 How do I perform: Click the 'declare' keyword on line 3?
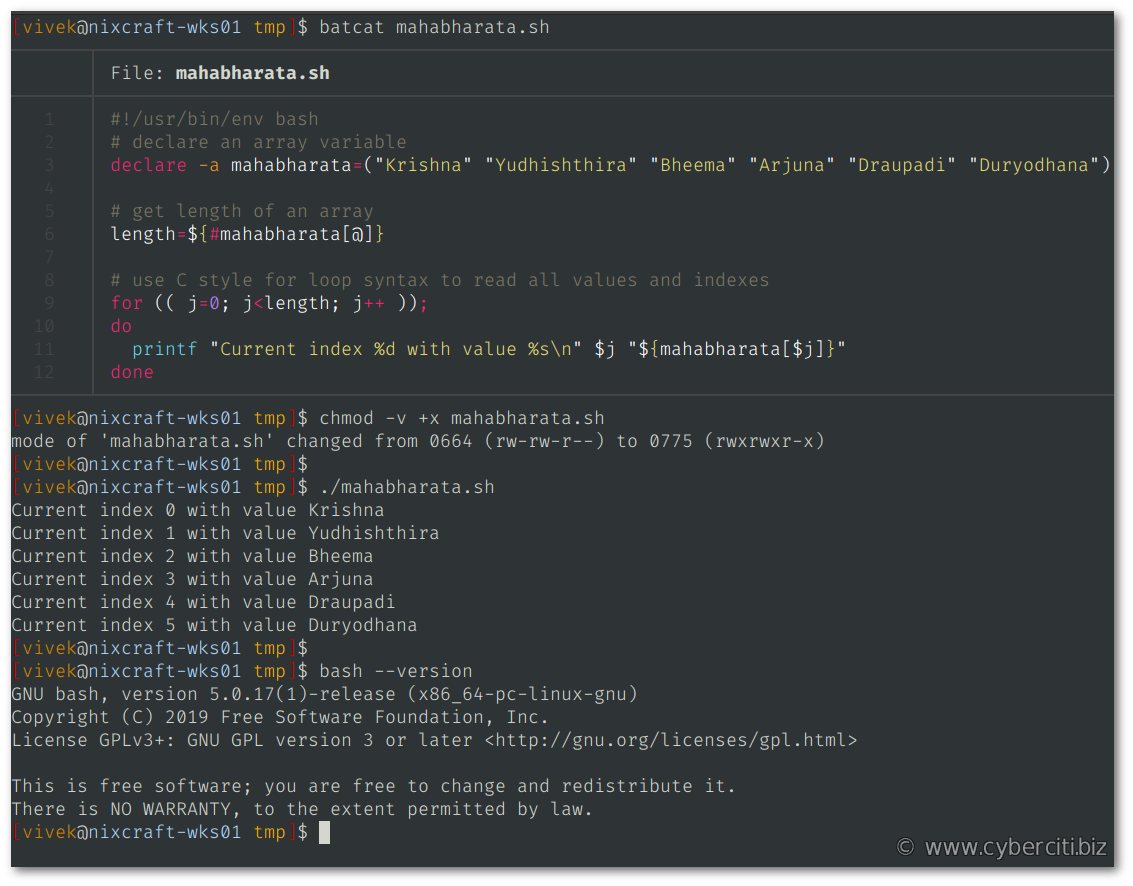click(149, 165)
